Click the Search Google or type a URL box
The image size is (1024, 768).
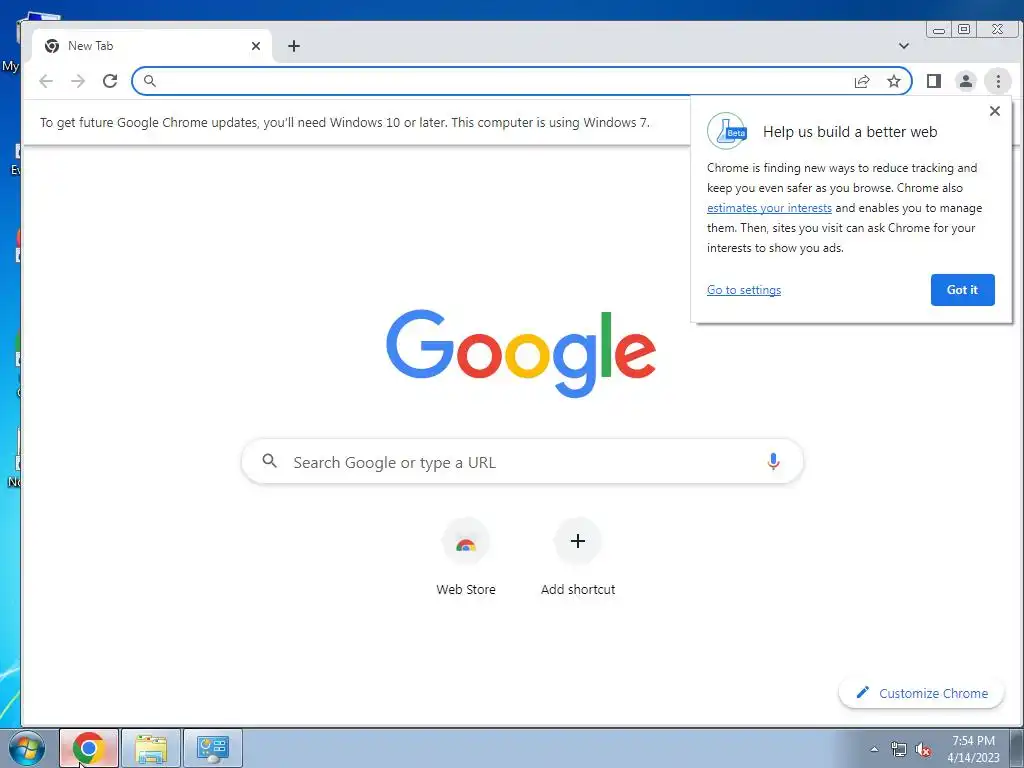[522, 462]
